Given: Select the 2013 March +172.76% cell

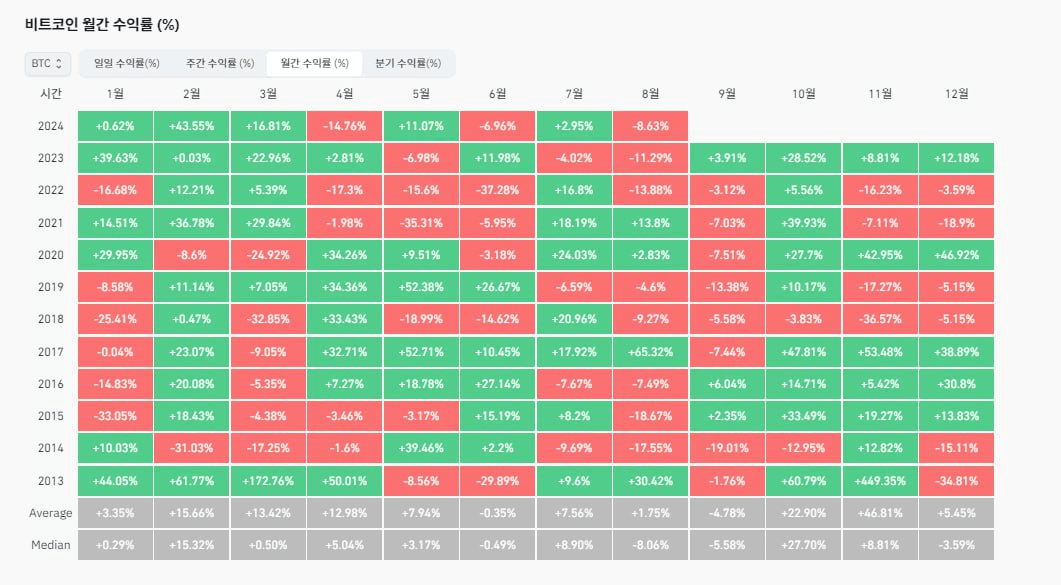Looking at the screenshot, I should pyautogui.click(x=268, y=481).
